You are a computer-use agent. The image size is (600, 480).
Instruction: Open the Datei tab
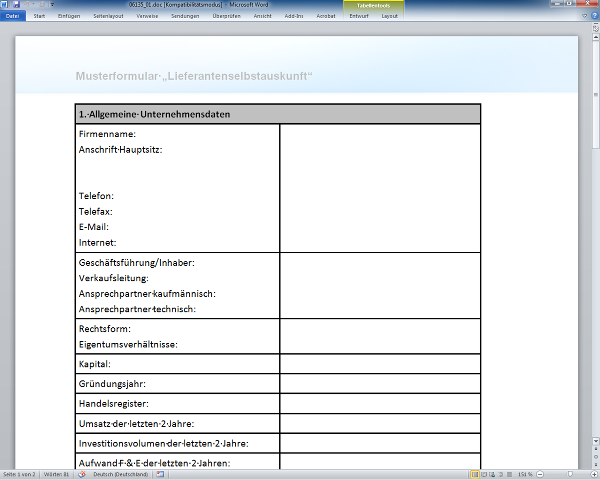click(13, 17)
